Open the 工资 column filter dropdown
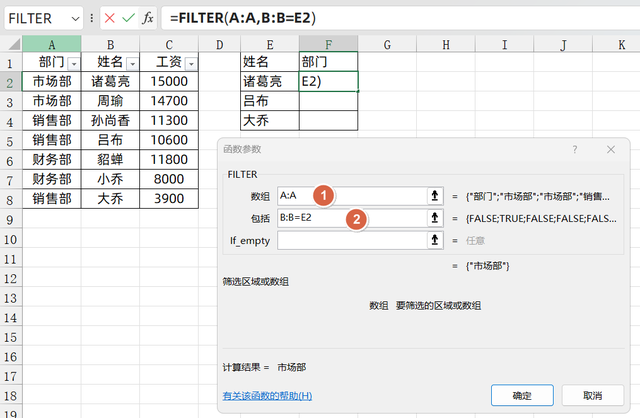The width and height of the screenshot is (640, 418). click(190, 62)
